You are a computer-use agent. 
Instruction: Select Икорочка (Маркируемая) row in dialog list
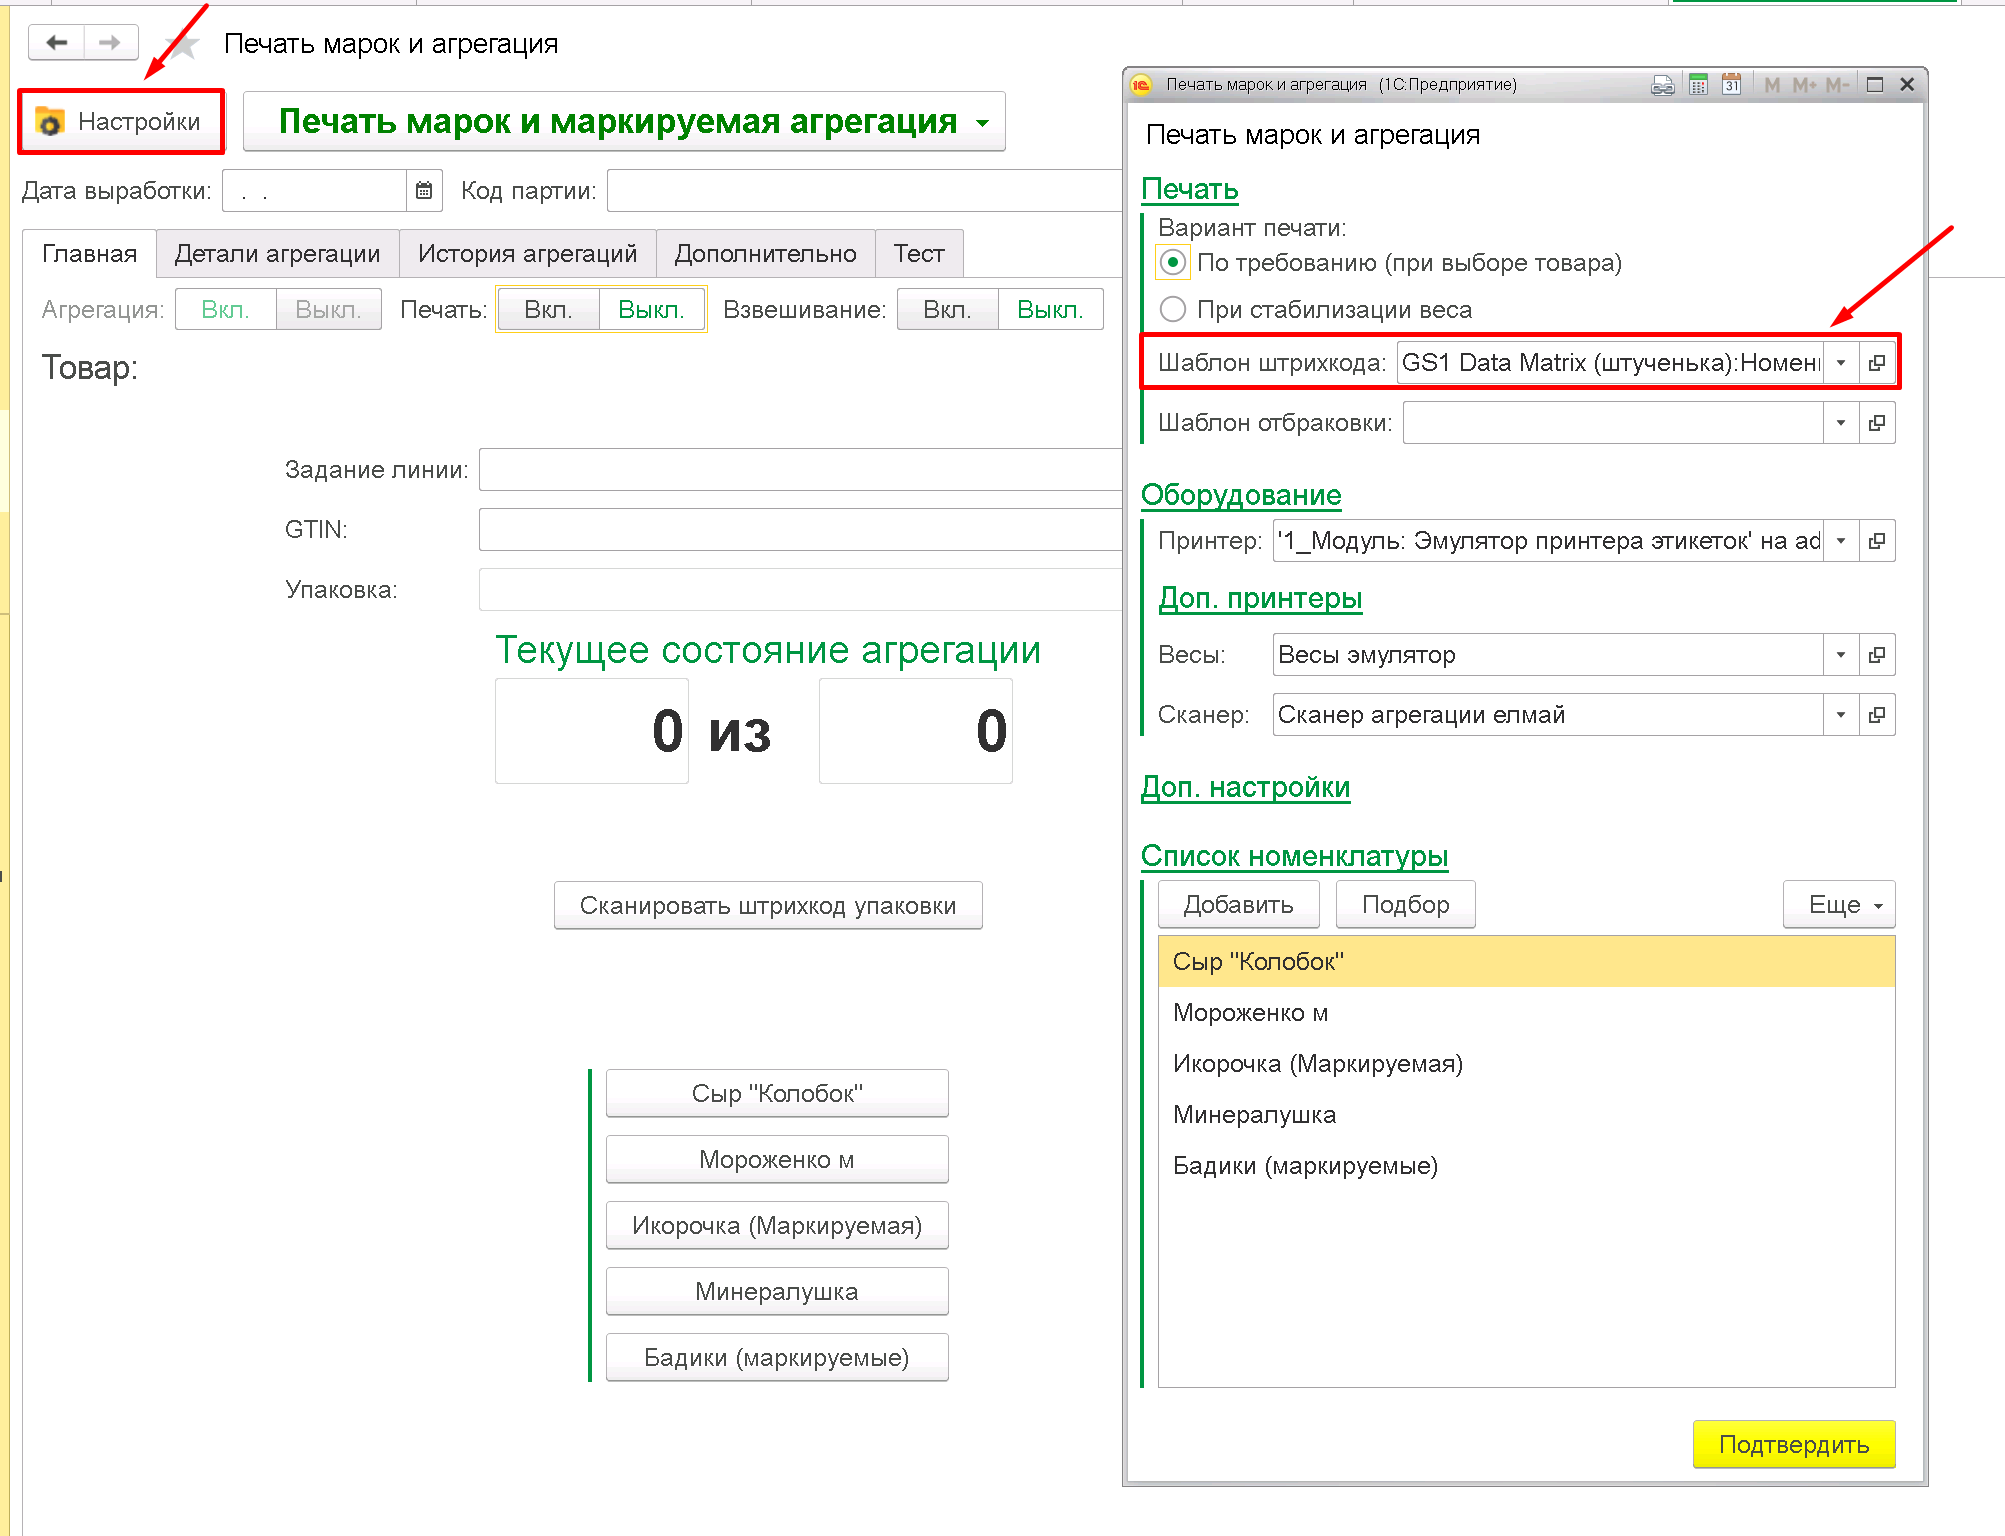point(1526,1063)
